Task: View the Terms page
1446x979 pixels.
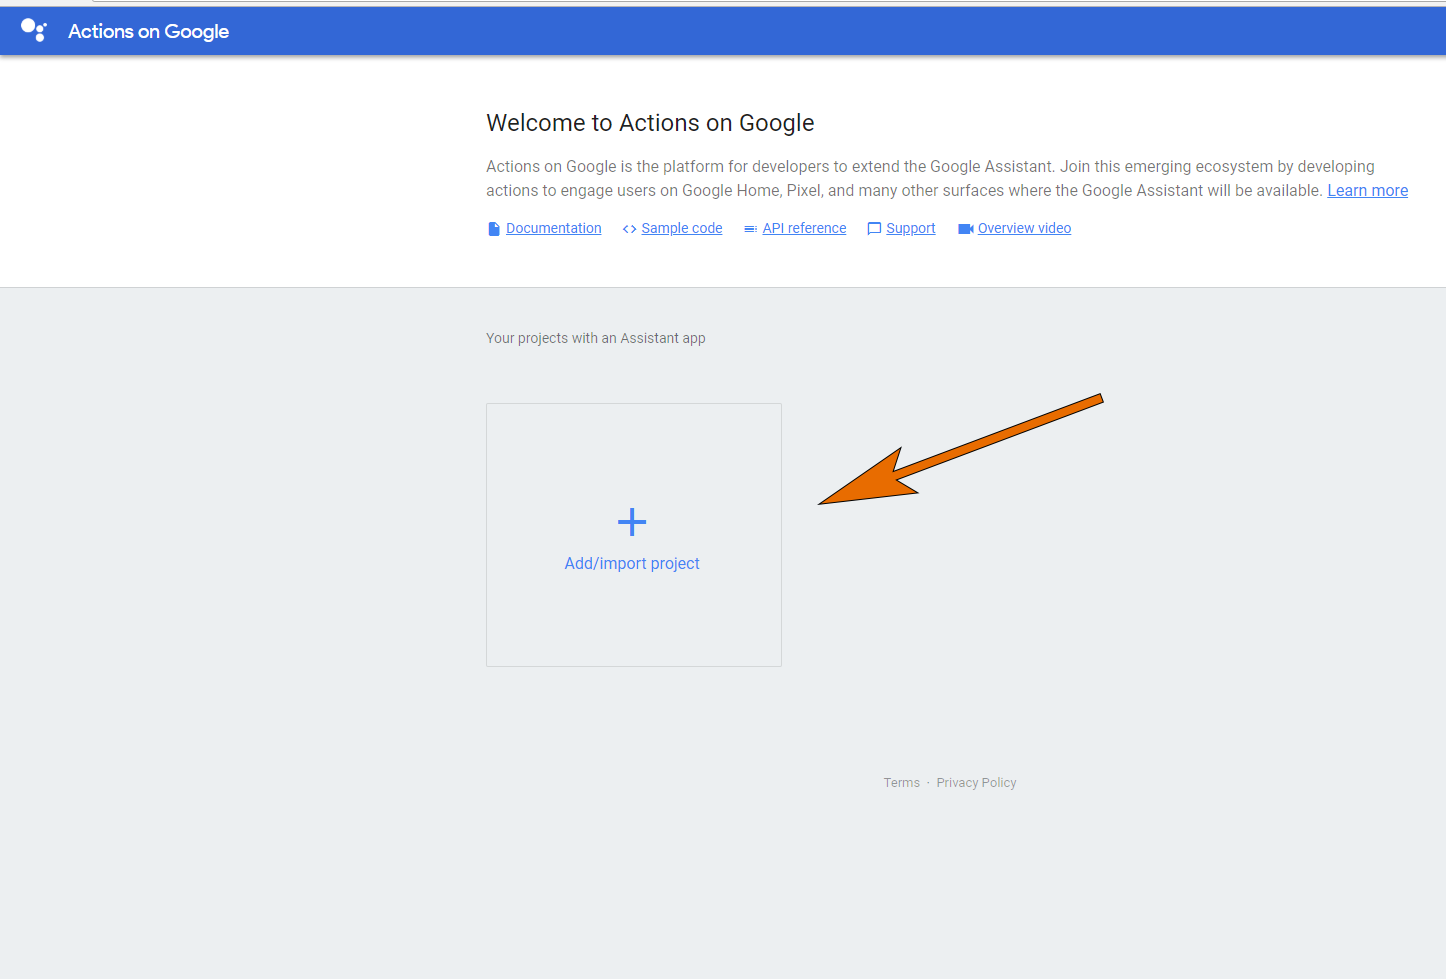Action: pos(901,782)
